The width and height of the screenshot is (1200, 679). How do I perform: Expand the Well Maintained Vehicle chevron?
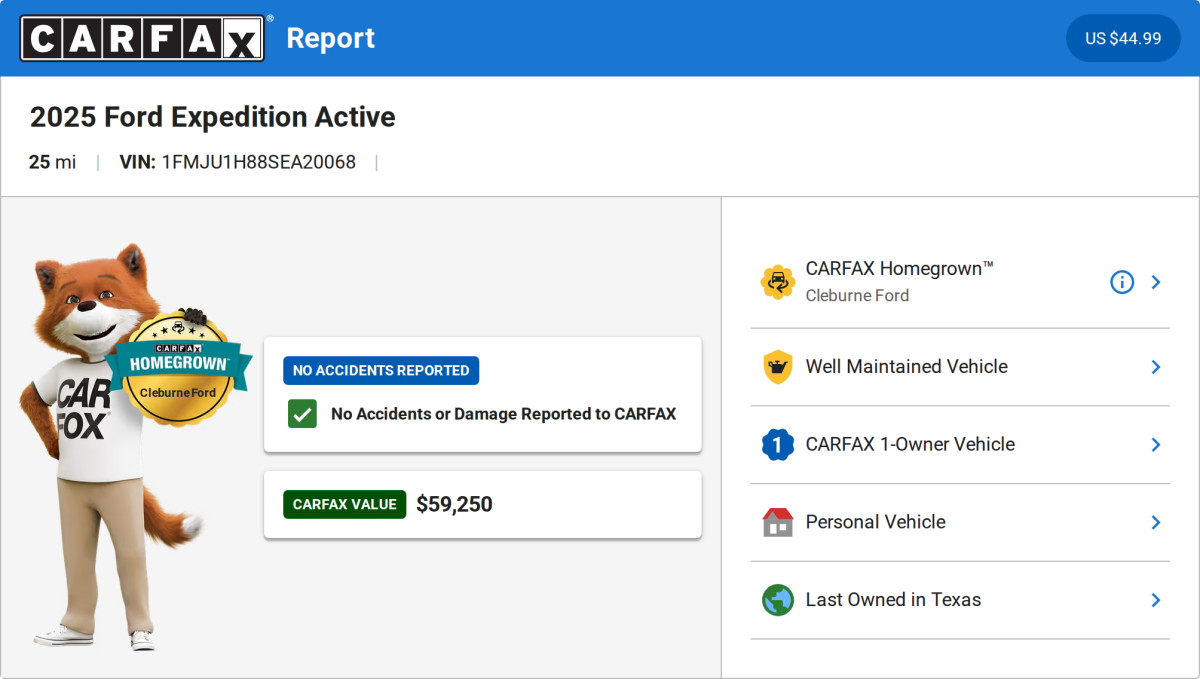[x=1156, y=367]
